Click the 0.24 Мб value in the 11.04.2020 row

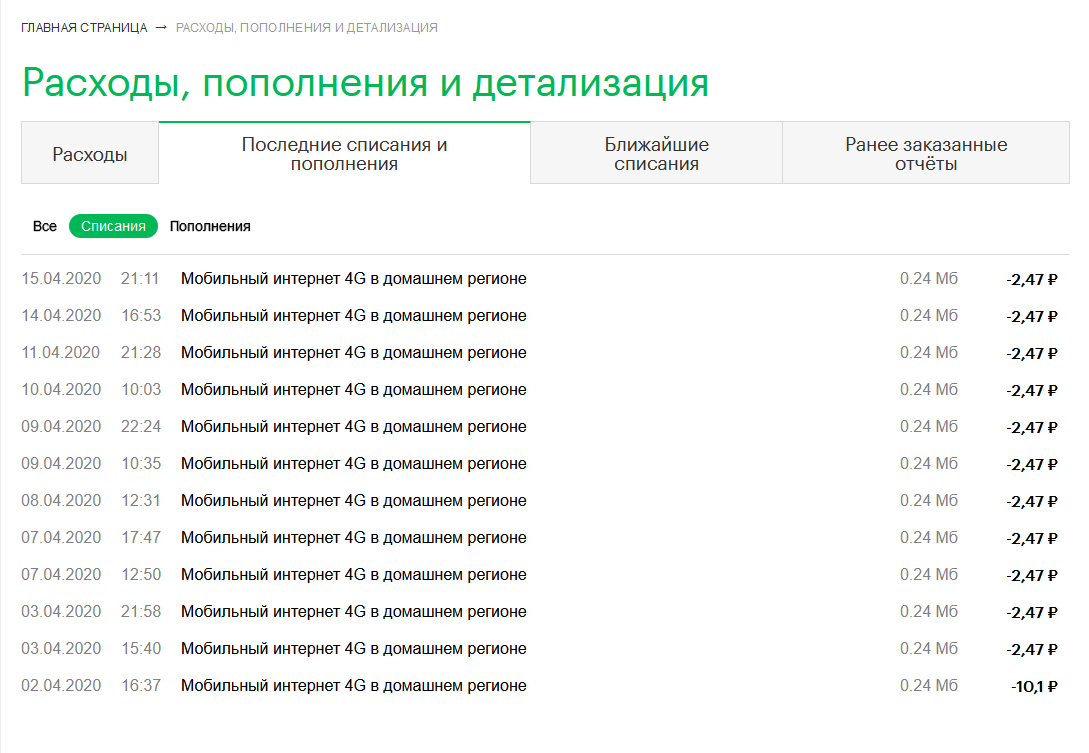coord(929,353)
